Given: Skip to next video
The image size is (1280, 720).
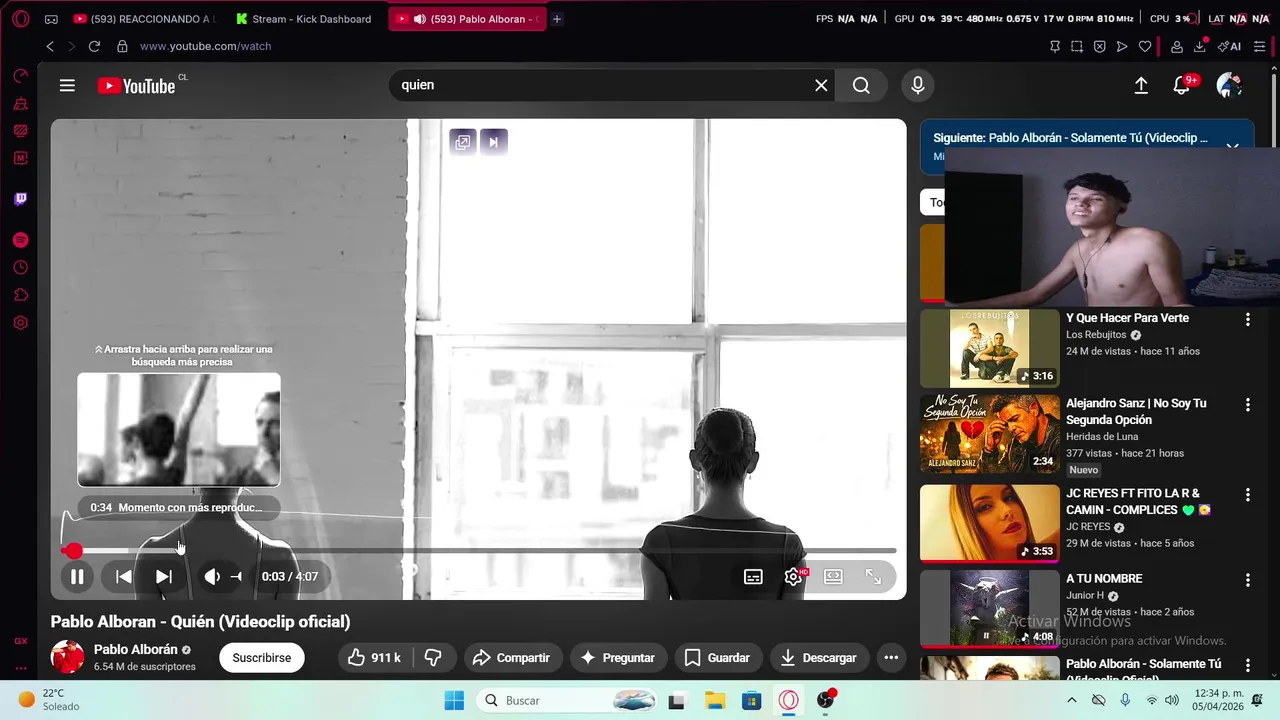Looking at the screenshot, I should [164, 576].
